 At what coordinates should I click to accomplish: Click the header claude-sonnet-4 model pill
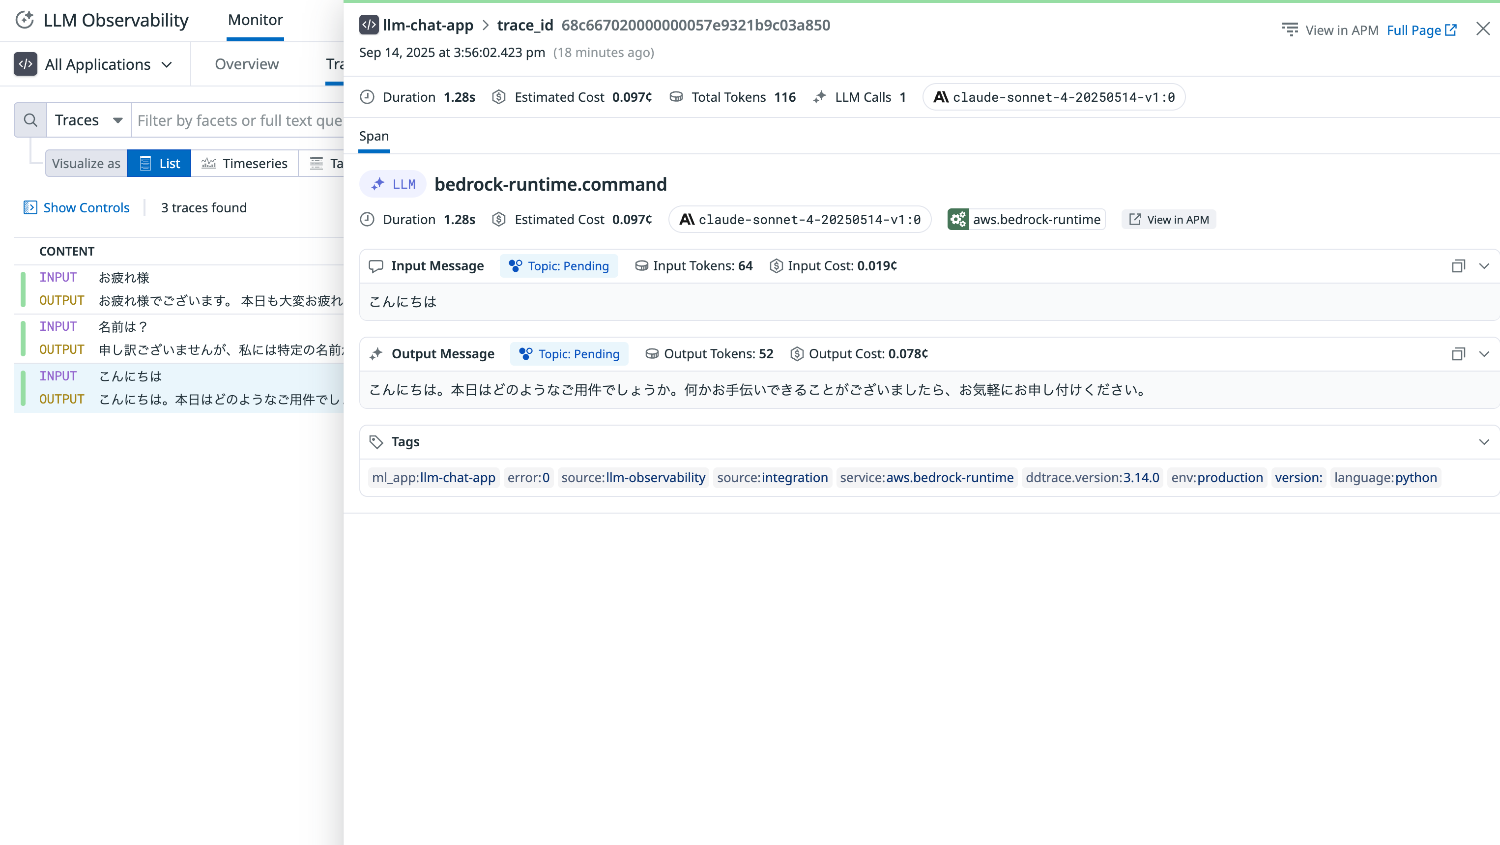[x=1054, y=97]
